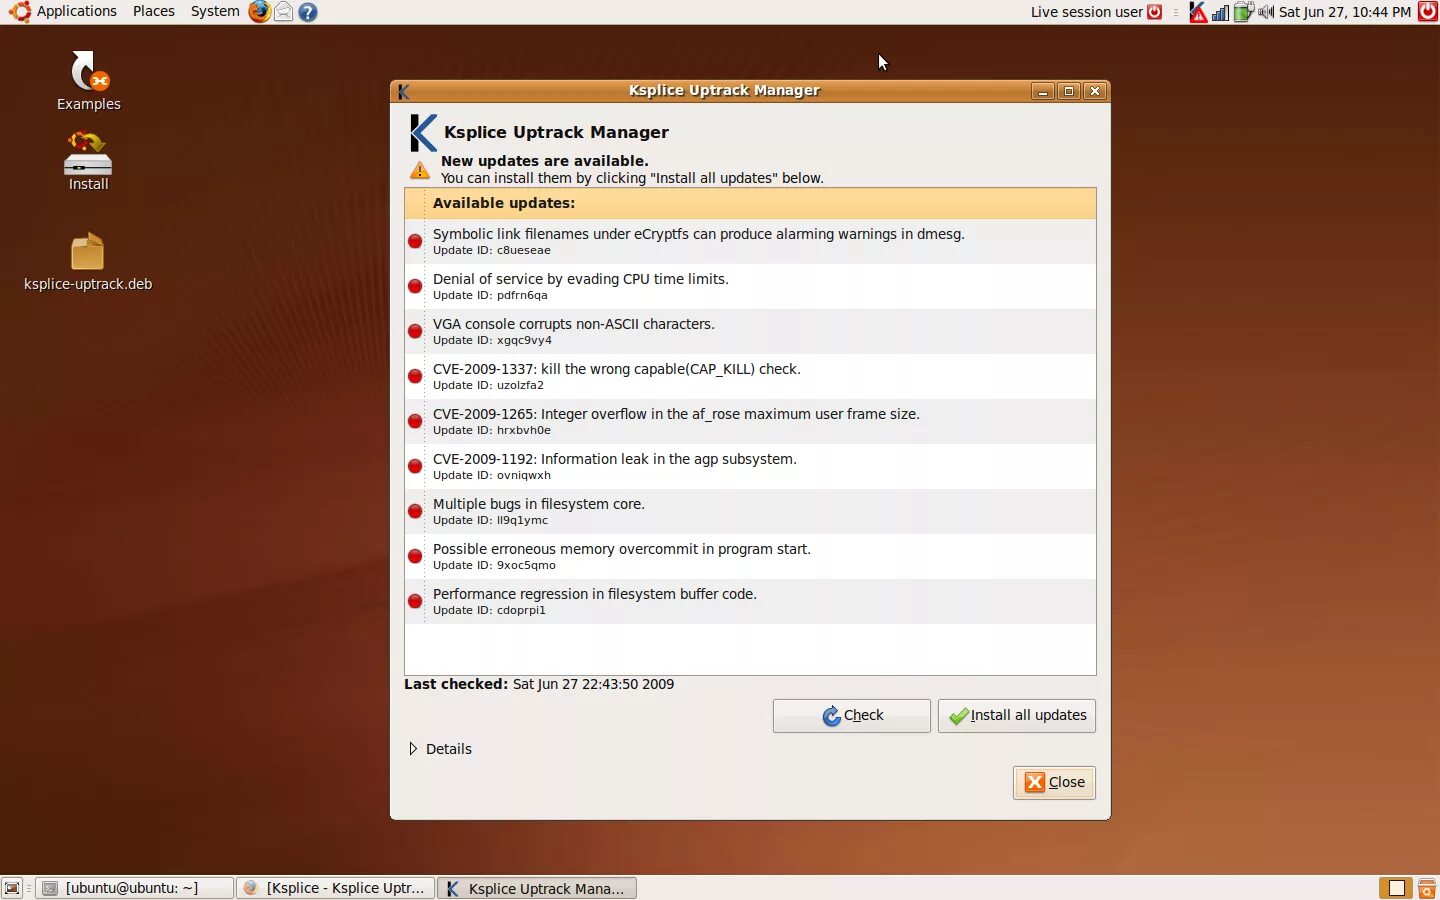1440x900 pixels.
Task: Open the Examples desktop shortcut
Action: [x=88, y=81]
